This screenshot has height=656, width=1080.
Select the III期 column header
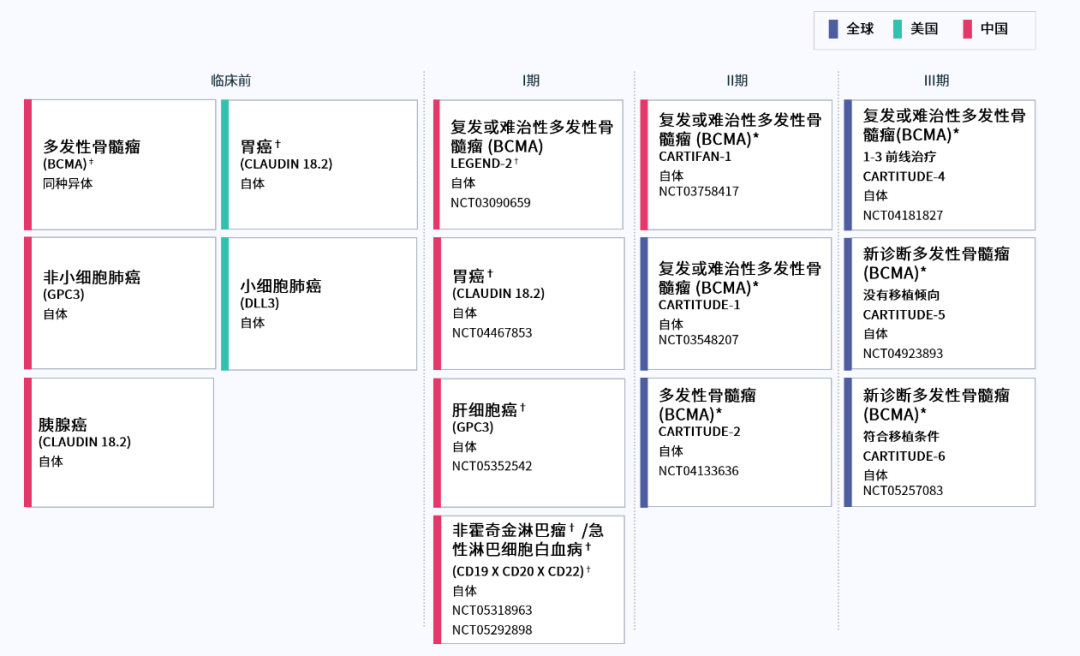pyautogui.click(x=937, y=81)
